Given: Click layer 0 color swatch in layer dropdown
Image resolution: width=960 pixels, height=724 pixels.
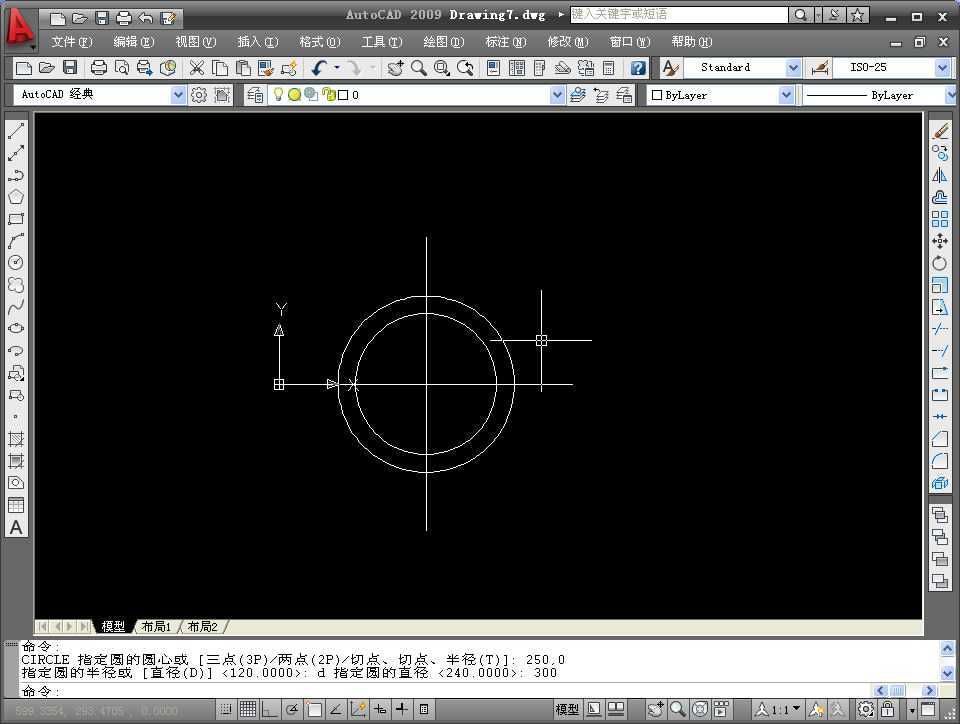Looking at the screenshot, I should [343, 95].
